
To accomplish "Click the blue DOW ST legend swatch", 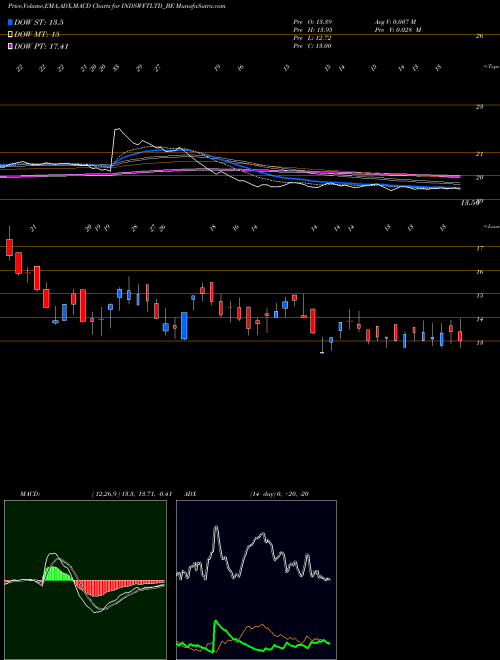I will 10,22.
